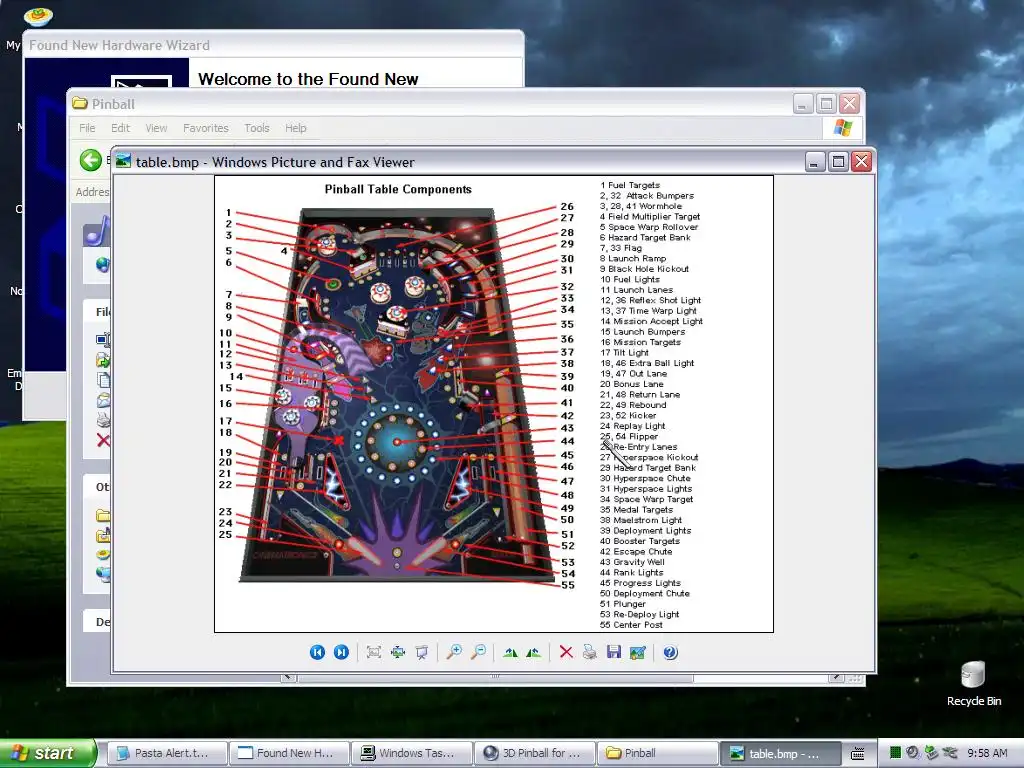Click the Safely Remove Hardware tray icon

[x=931, y=753]
